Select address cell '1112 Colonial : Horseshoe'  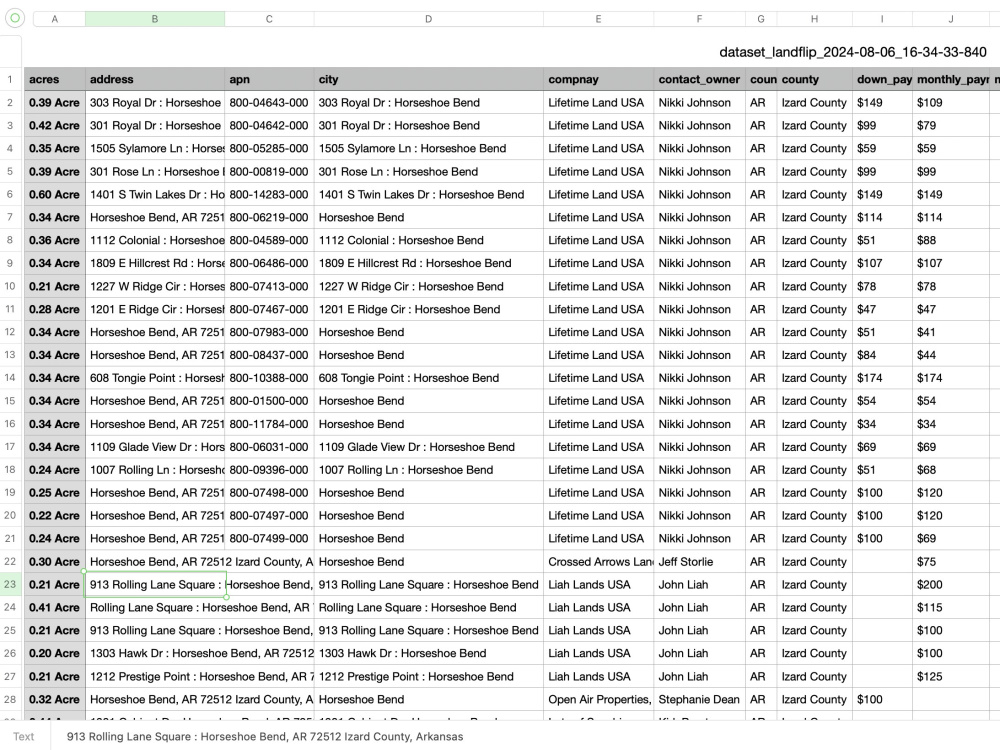155,240
